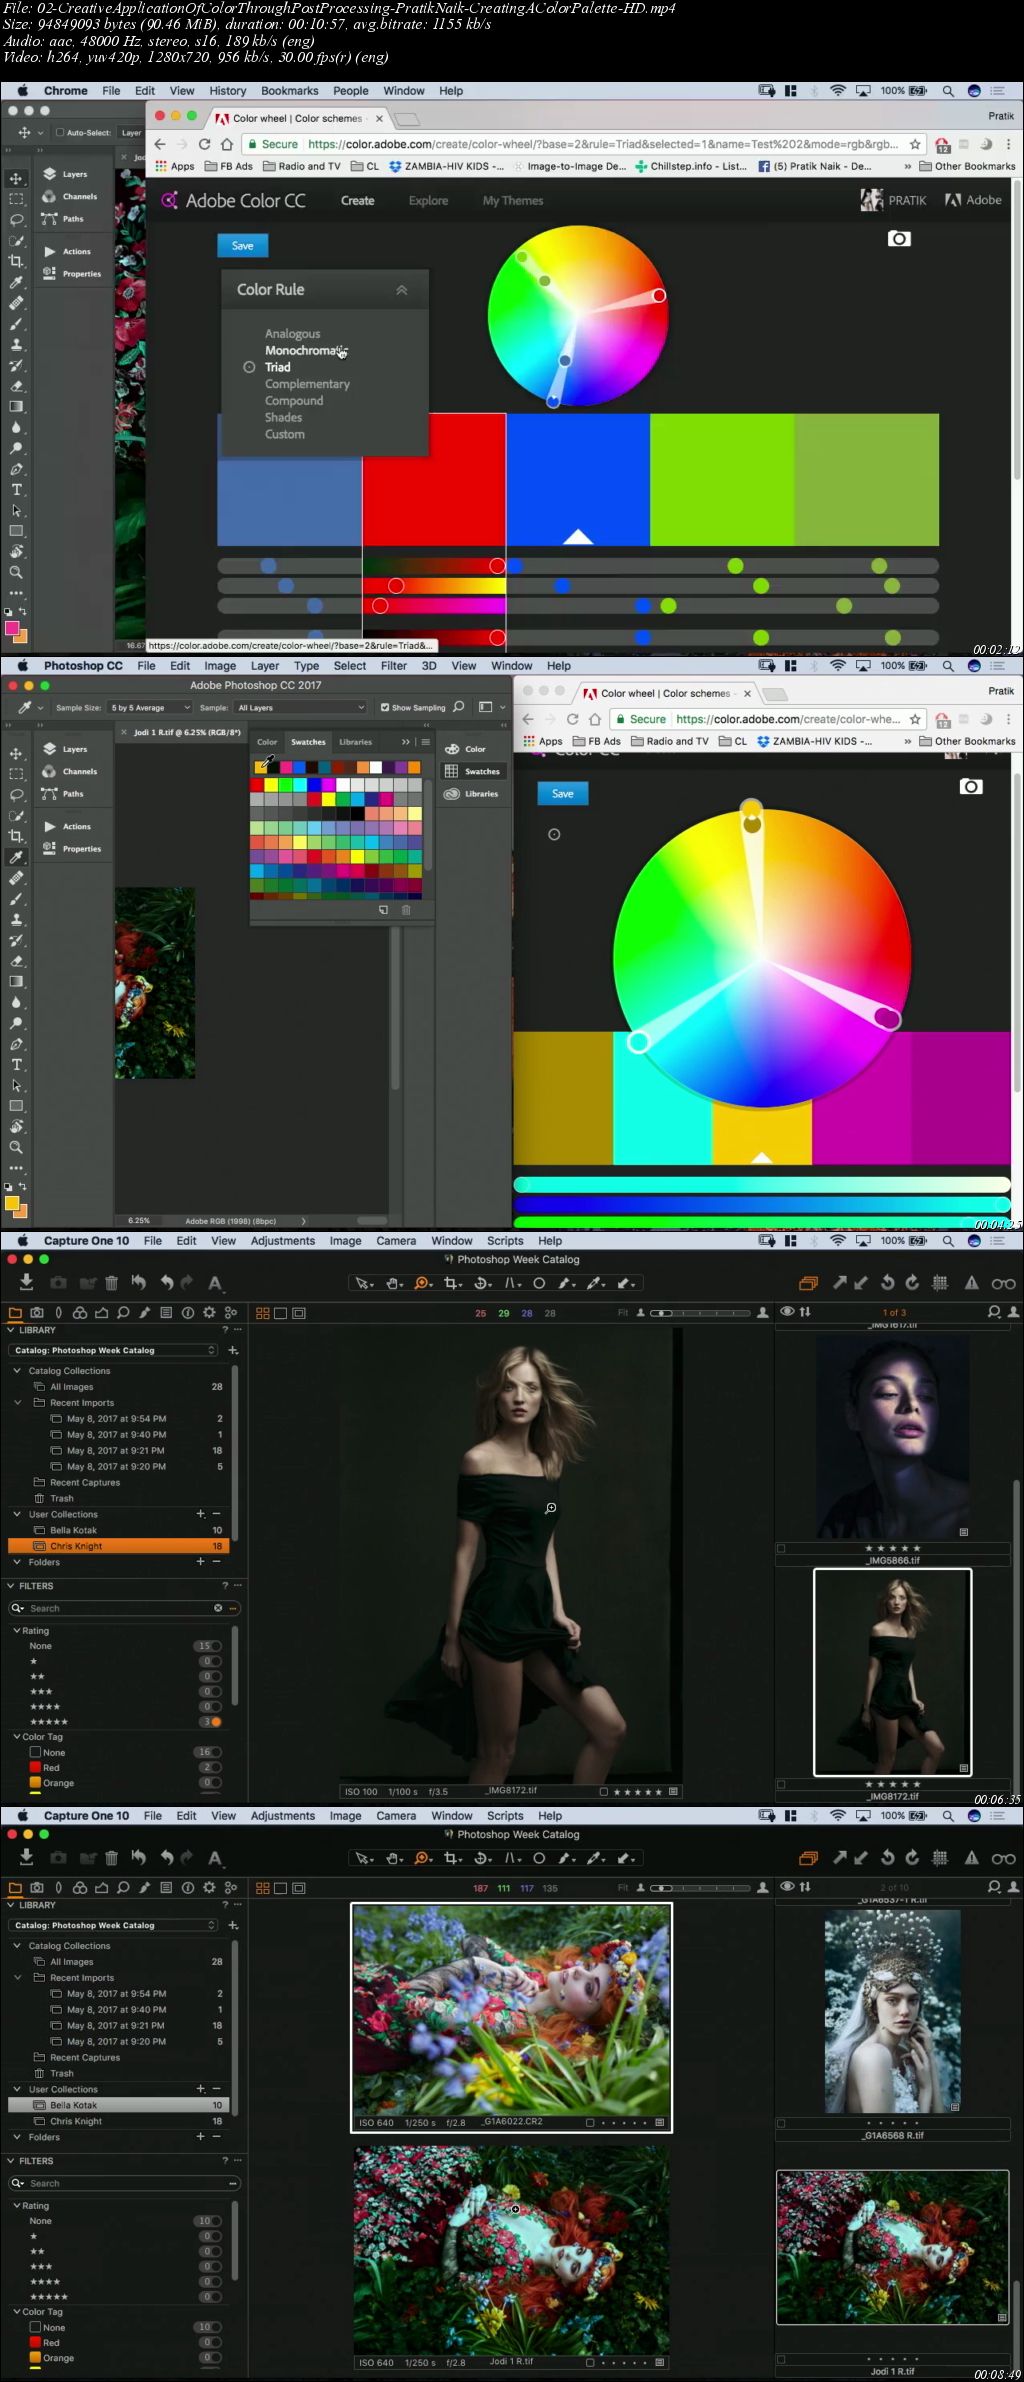The height and width of the screenshot is (2382, 1024).
Task: Collapse Color Tag group in 00:06:35 Capture One frame
Action: tap(18, 1736)
